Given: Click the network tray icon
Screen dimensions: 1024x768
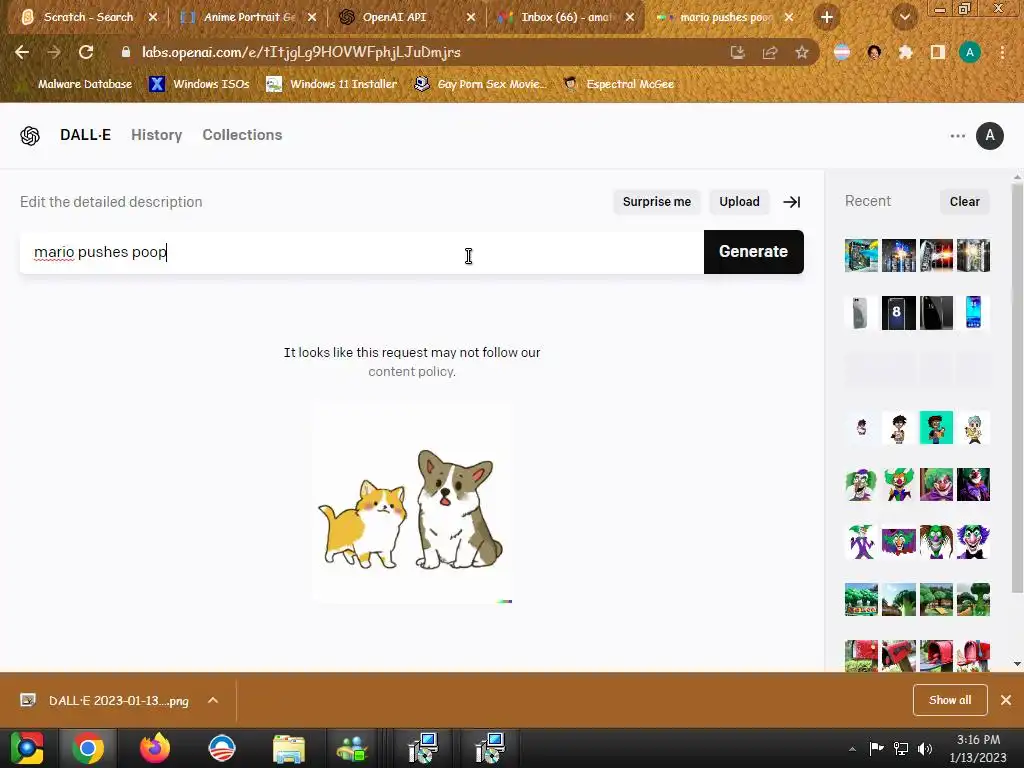Looking at the screenshot, I should [901, 748].
